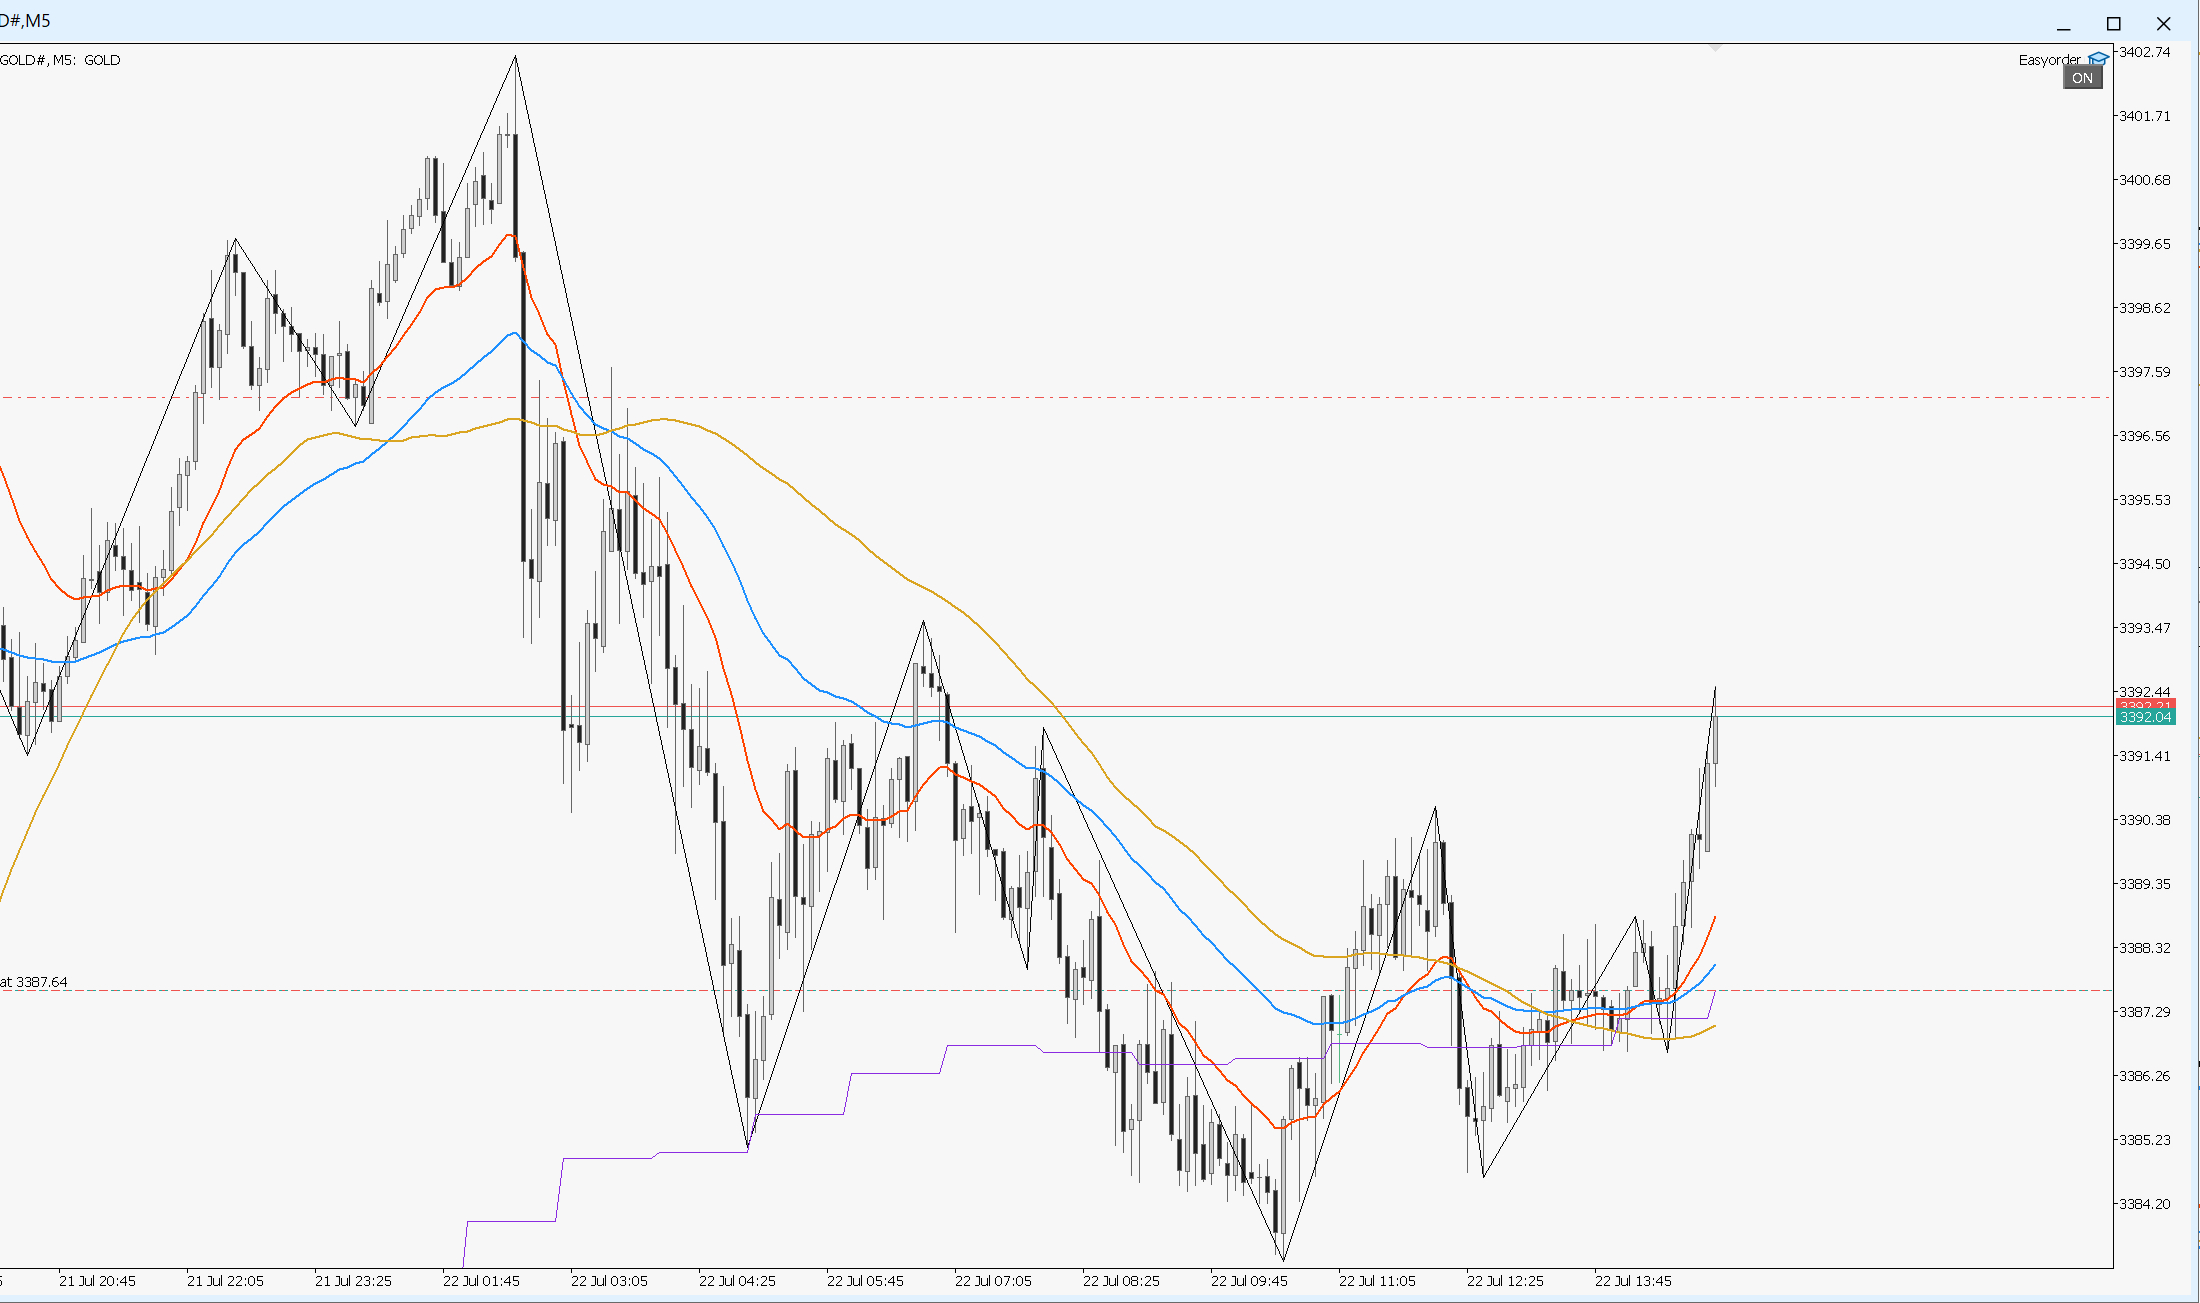
Task: Click the 3390.38 price scale label
Action: coord(2145,820)
